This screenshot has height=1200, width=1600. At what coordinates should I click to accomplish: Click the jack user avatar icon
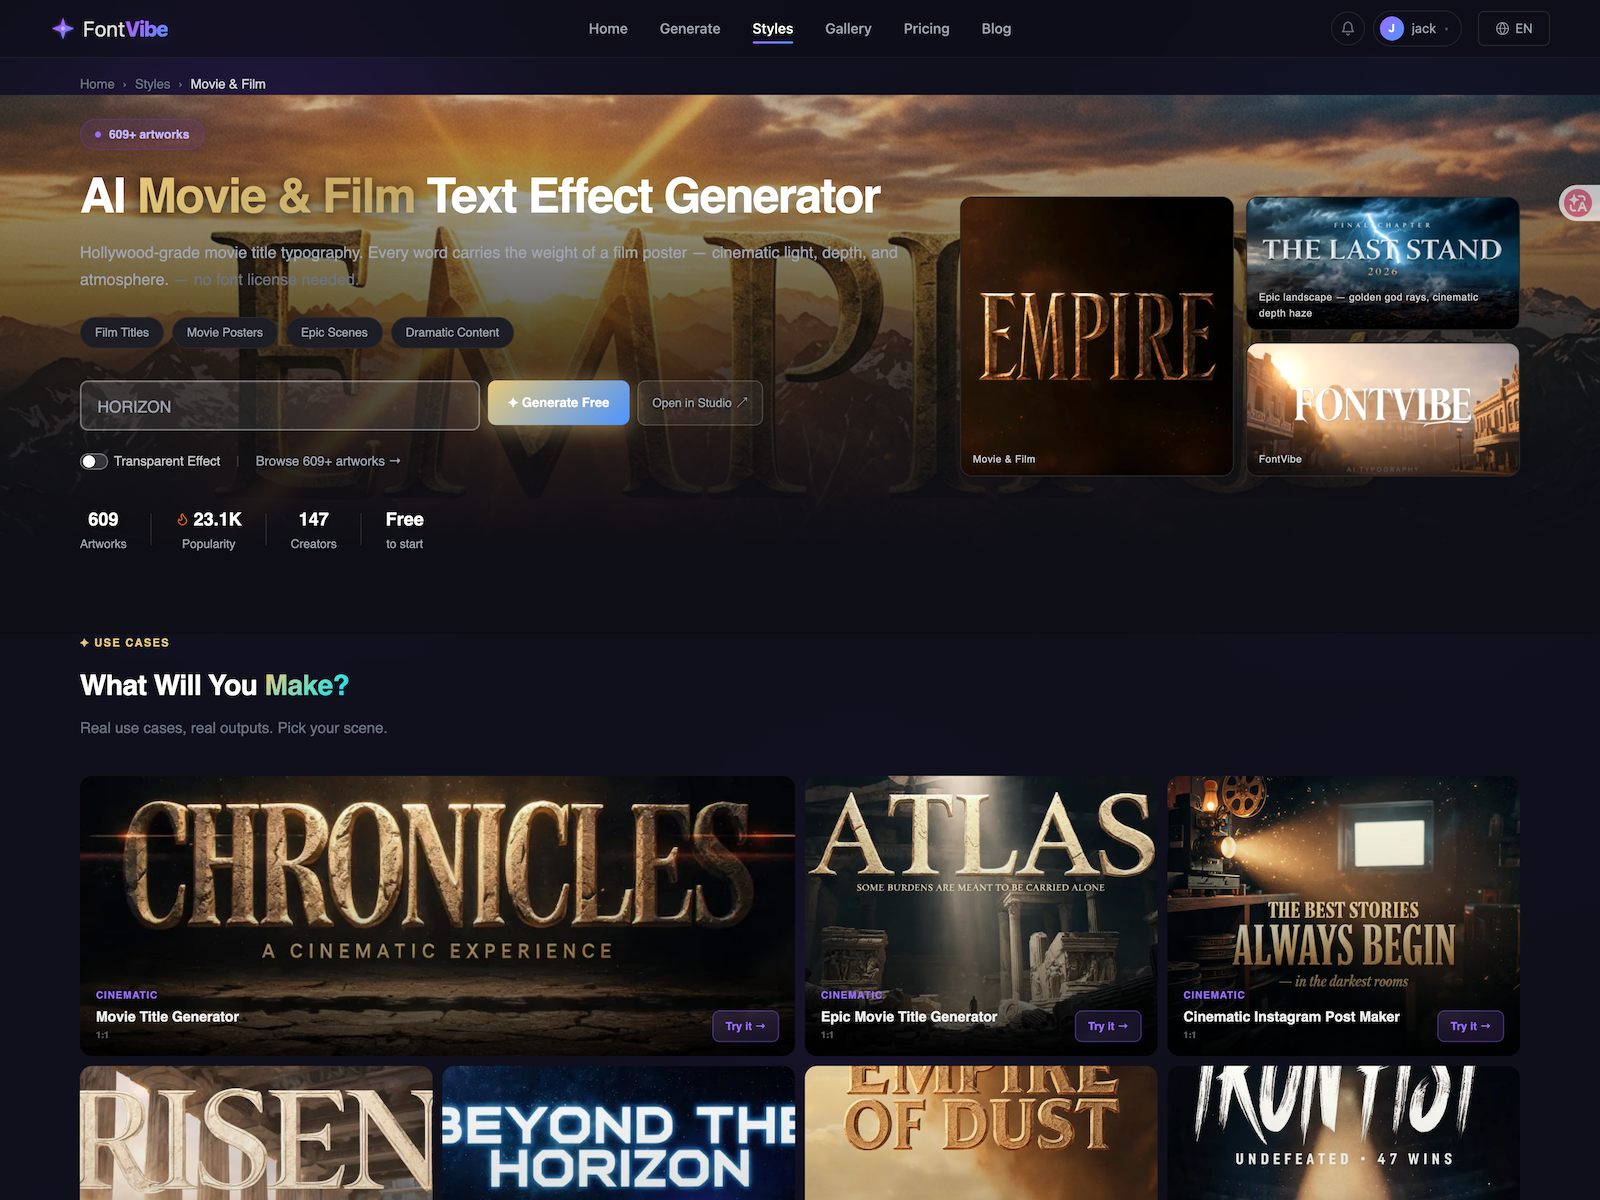coord(1391,29)
